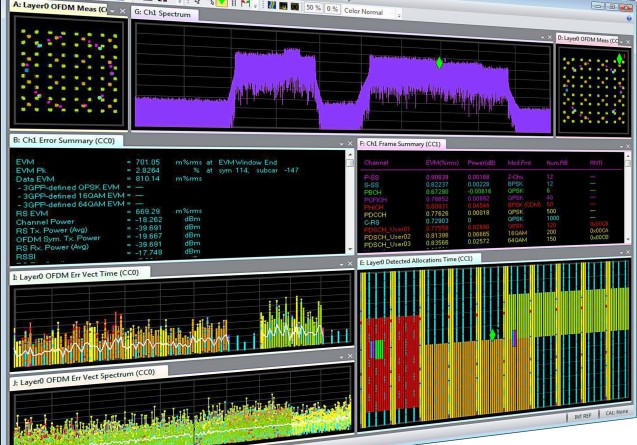Image resolution: width=637 pixels, height=445 pixels.
Task: Click the green diamond marker in allocations grid
Action: coord(492,334)
